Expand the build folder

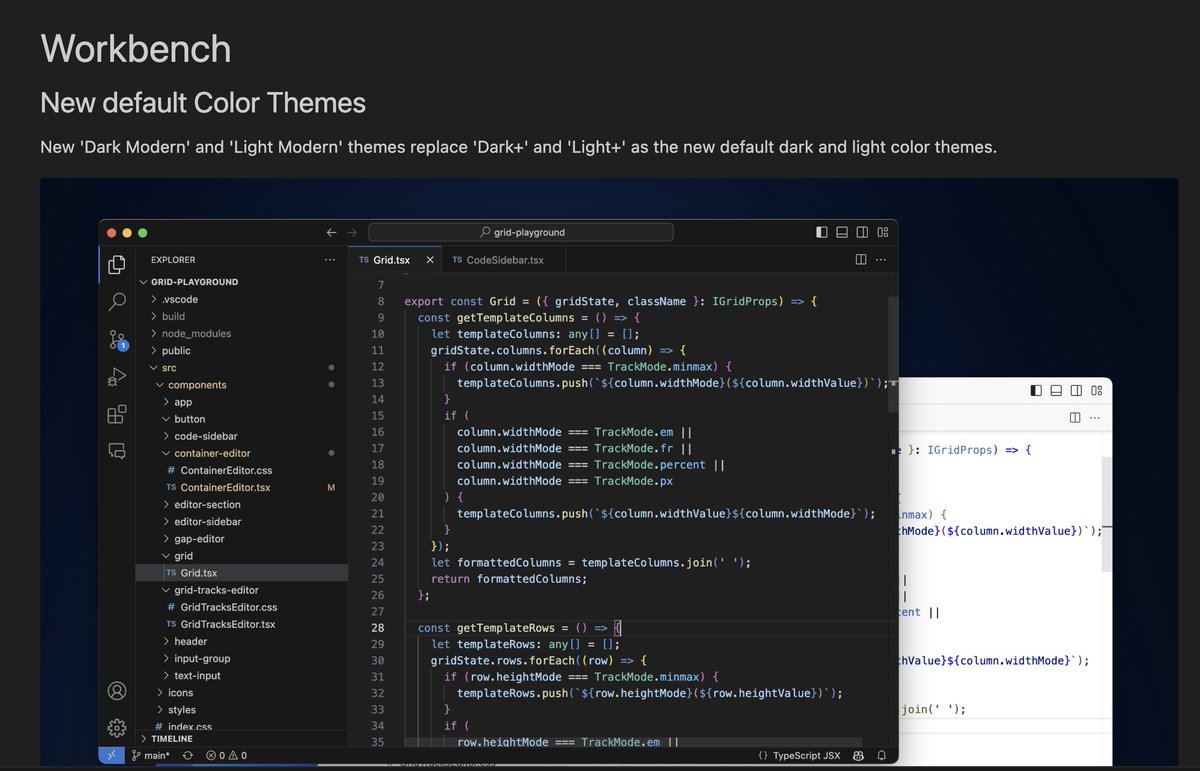pos(241,316)
